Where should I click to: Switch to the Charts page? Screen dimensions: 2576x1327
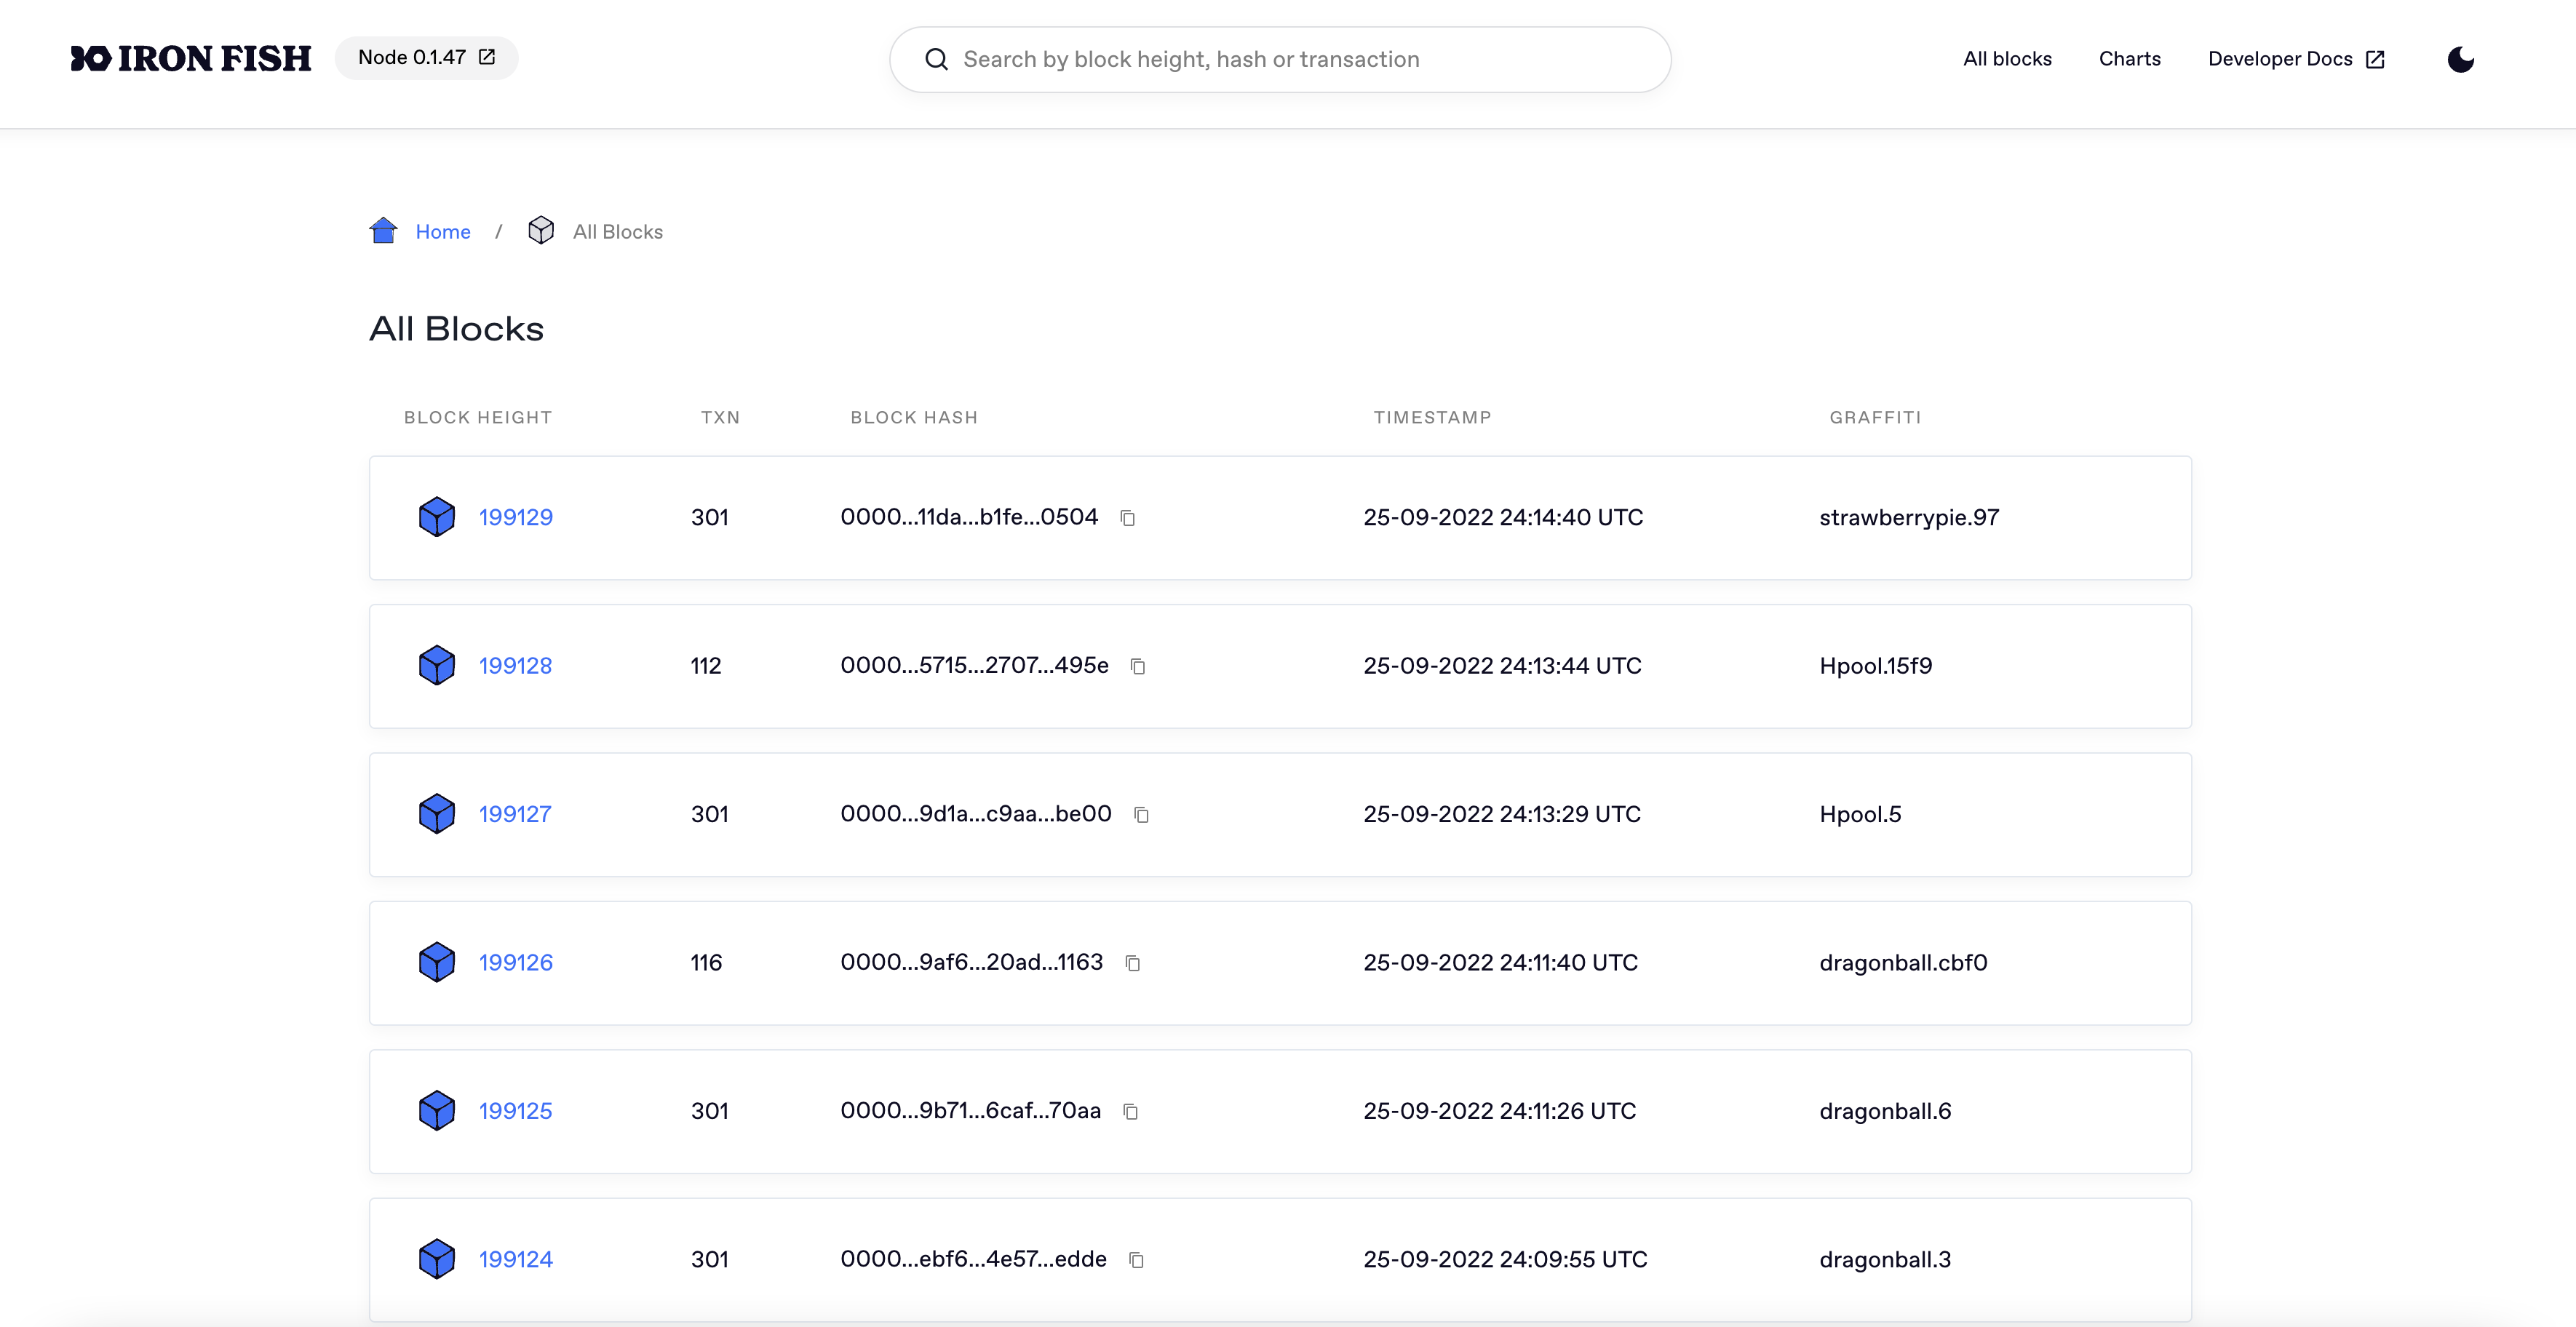point(2129,58)
